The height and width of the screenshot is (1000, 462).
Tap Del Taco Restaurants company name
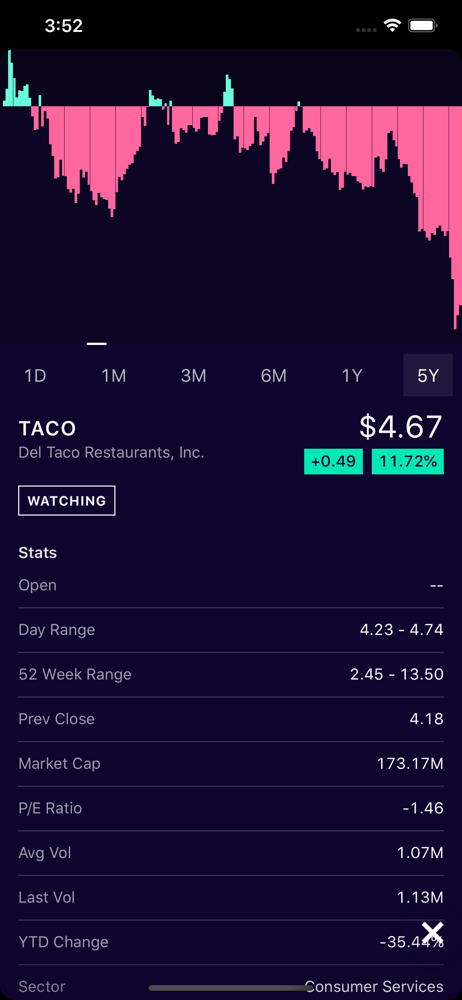click(111, 453)
